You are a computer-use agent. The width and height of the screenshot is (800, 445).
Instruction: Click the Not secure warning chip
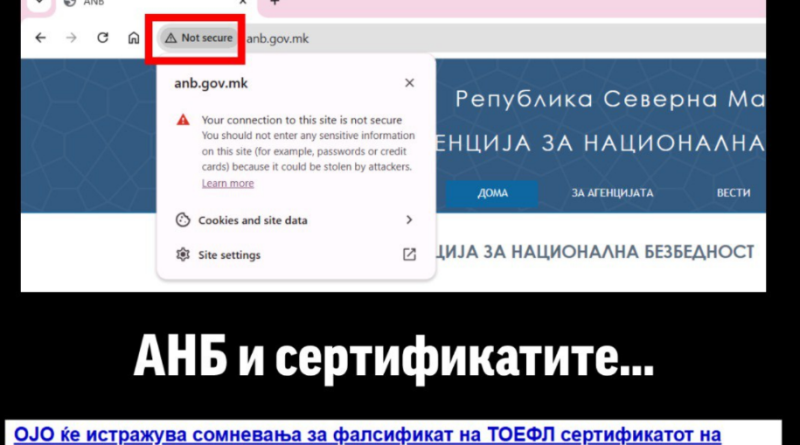(x=198, y=38)
